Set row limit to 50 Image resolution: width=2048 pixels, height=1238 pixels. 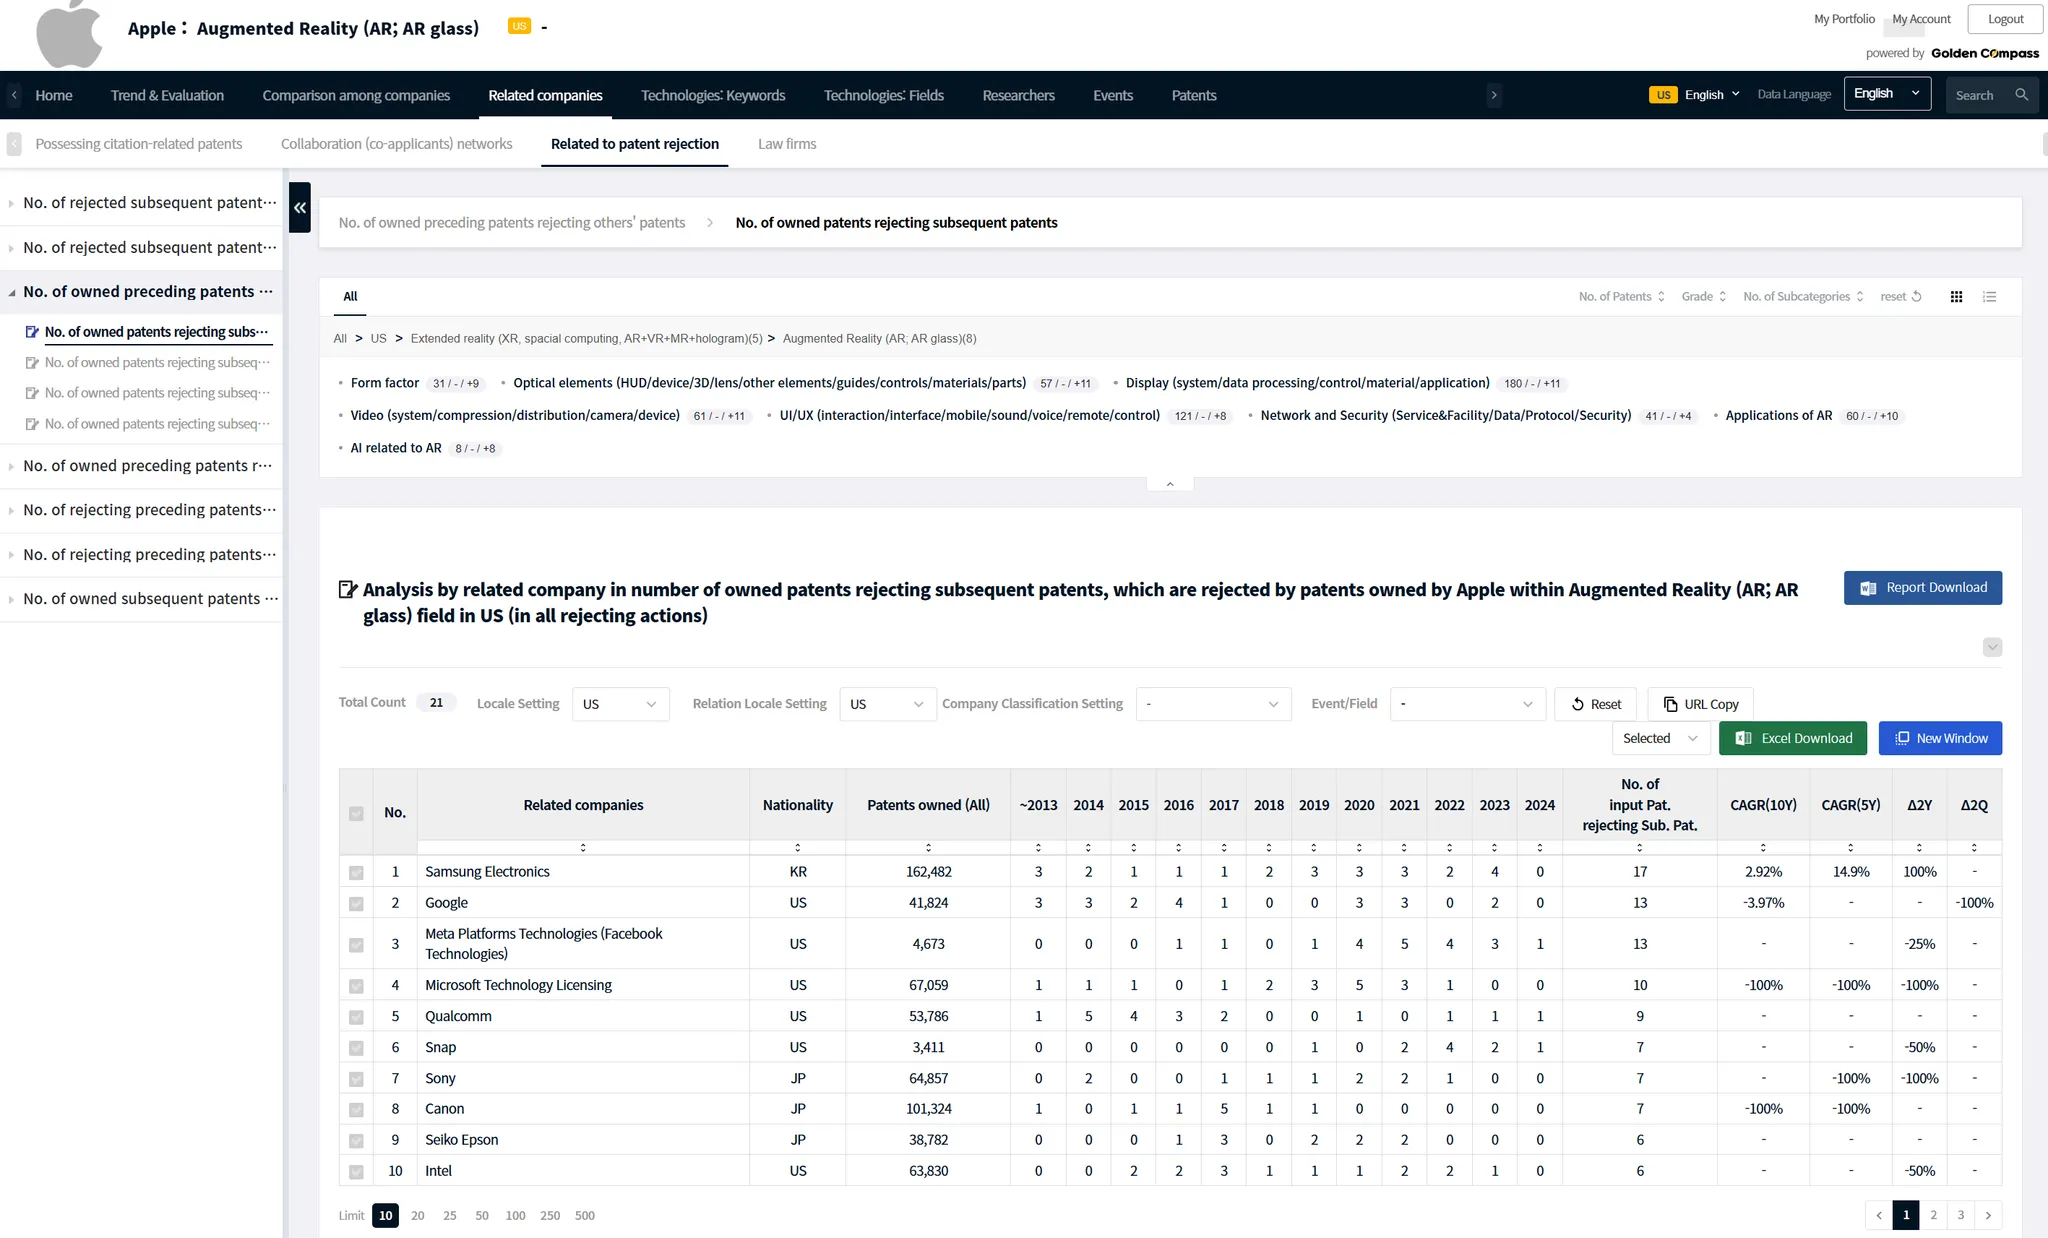pyautogui.click(x=482, y=1215)
